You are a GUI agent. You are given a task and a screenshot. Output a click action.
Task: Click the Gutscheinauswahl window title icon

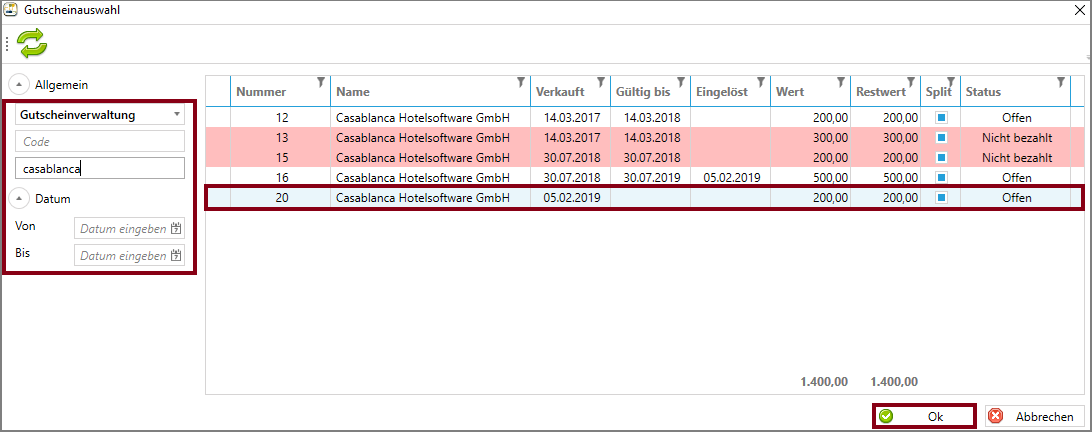pyautogui.click(x=10, y=10)
